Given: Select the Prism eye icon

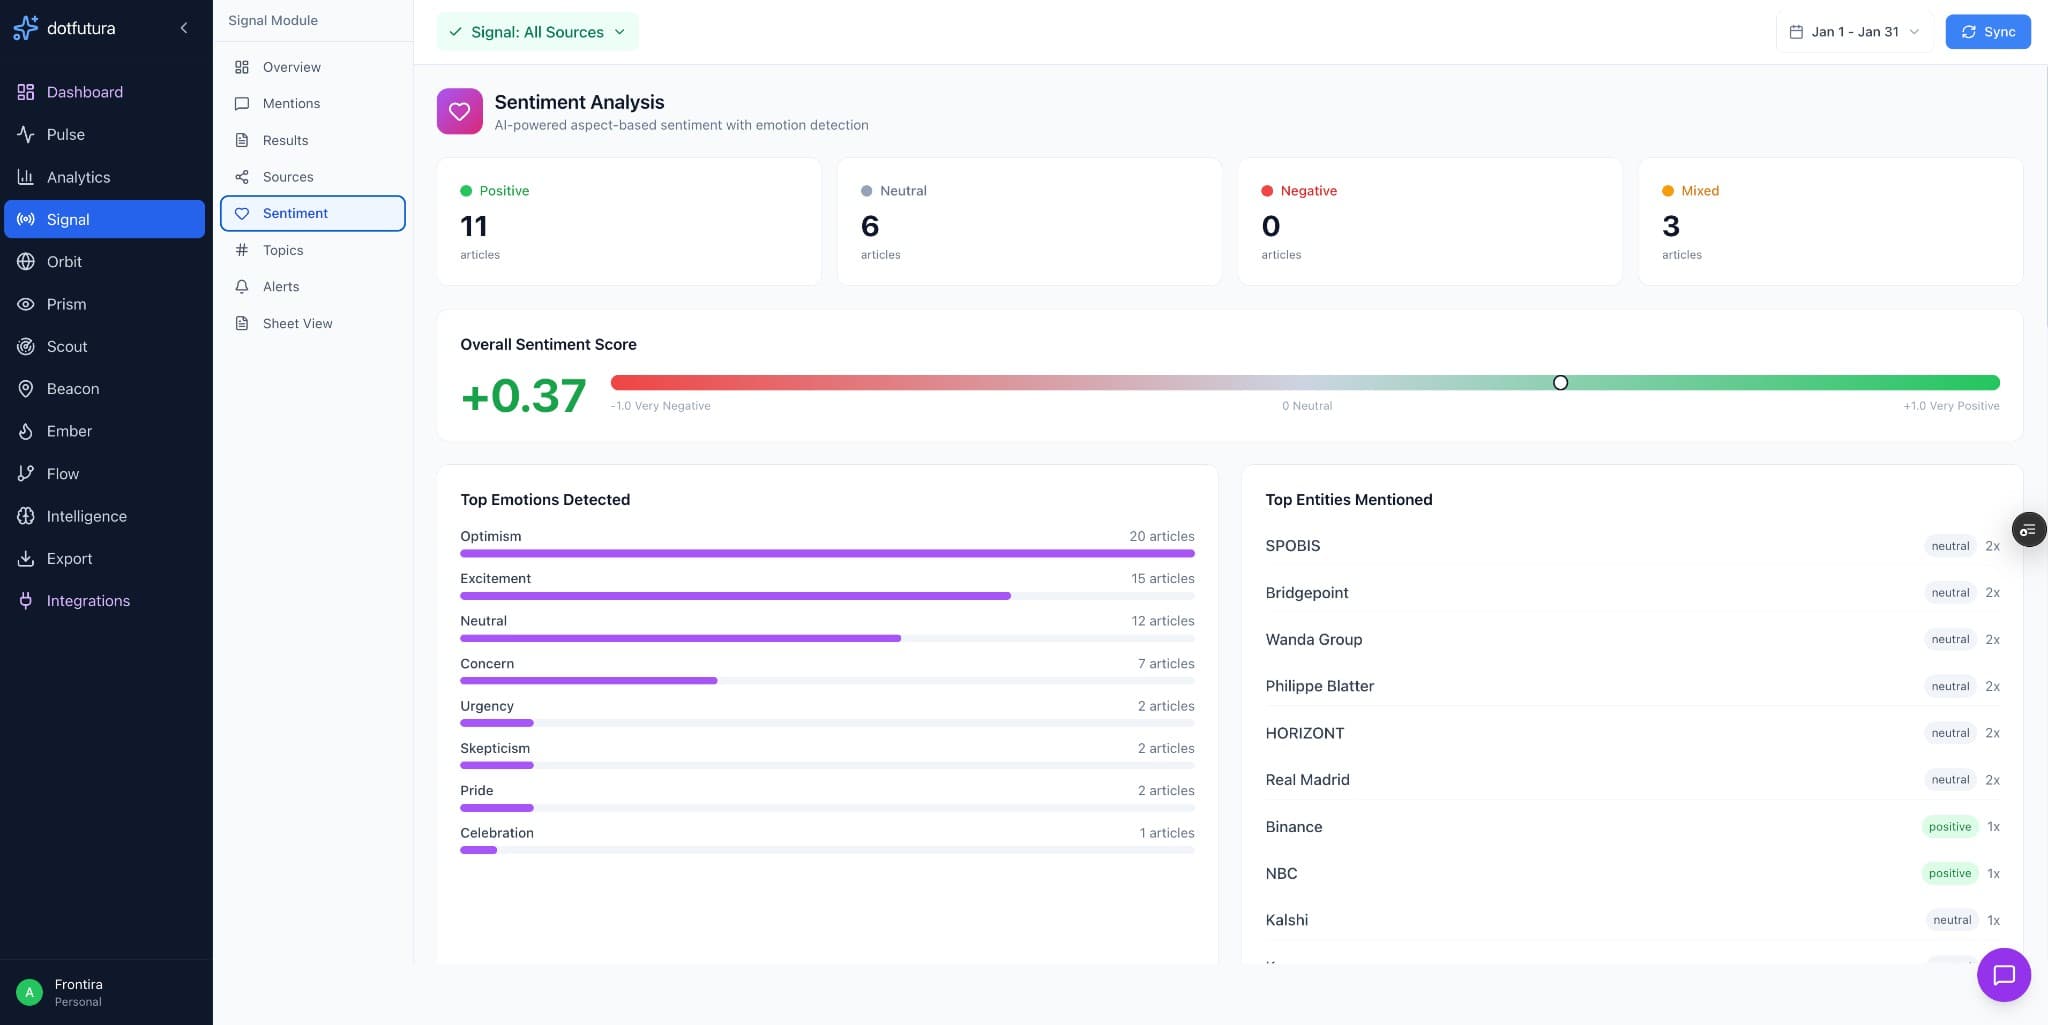Looking at the screenshot, I should pos(26,304).
